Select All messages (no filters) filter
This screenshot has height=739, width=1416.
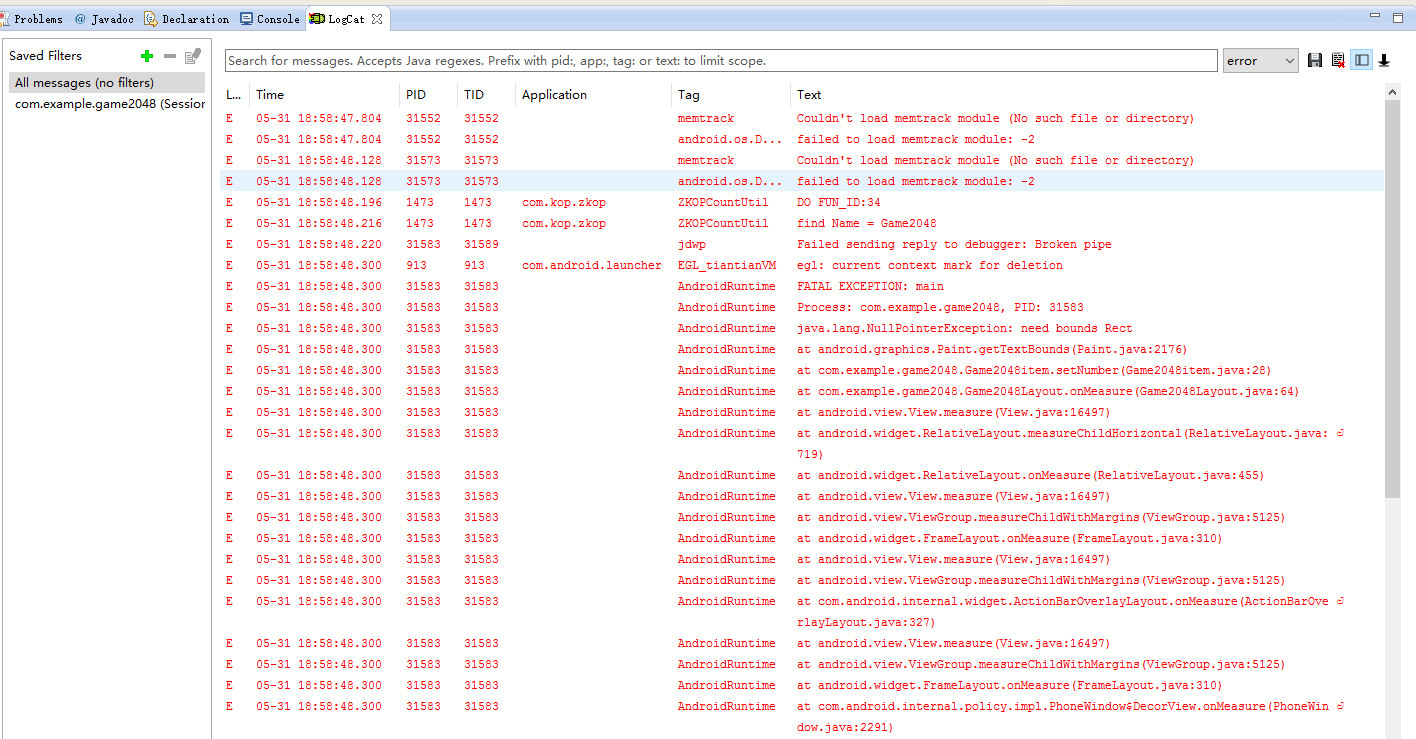coord(107,83)
